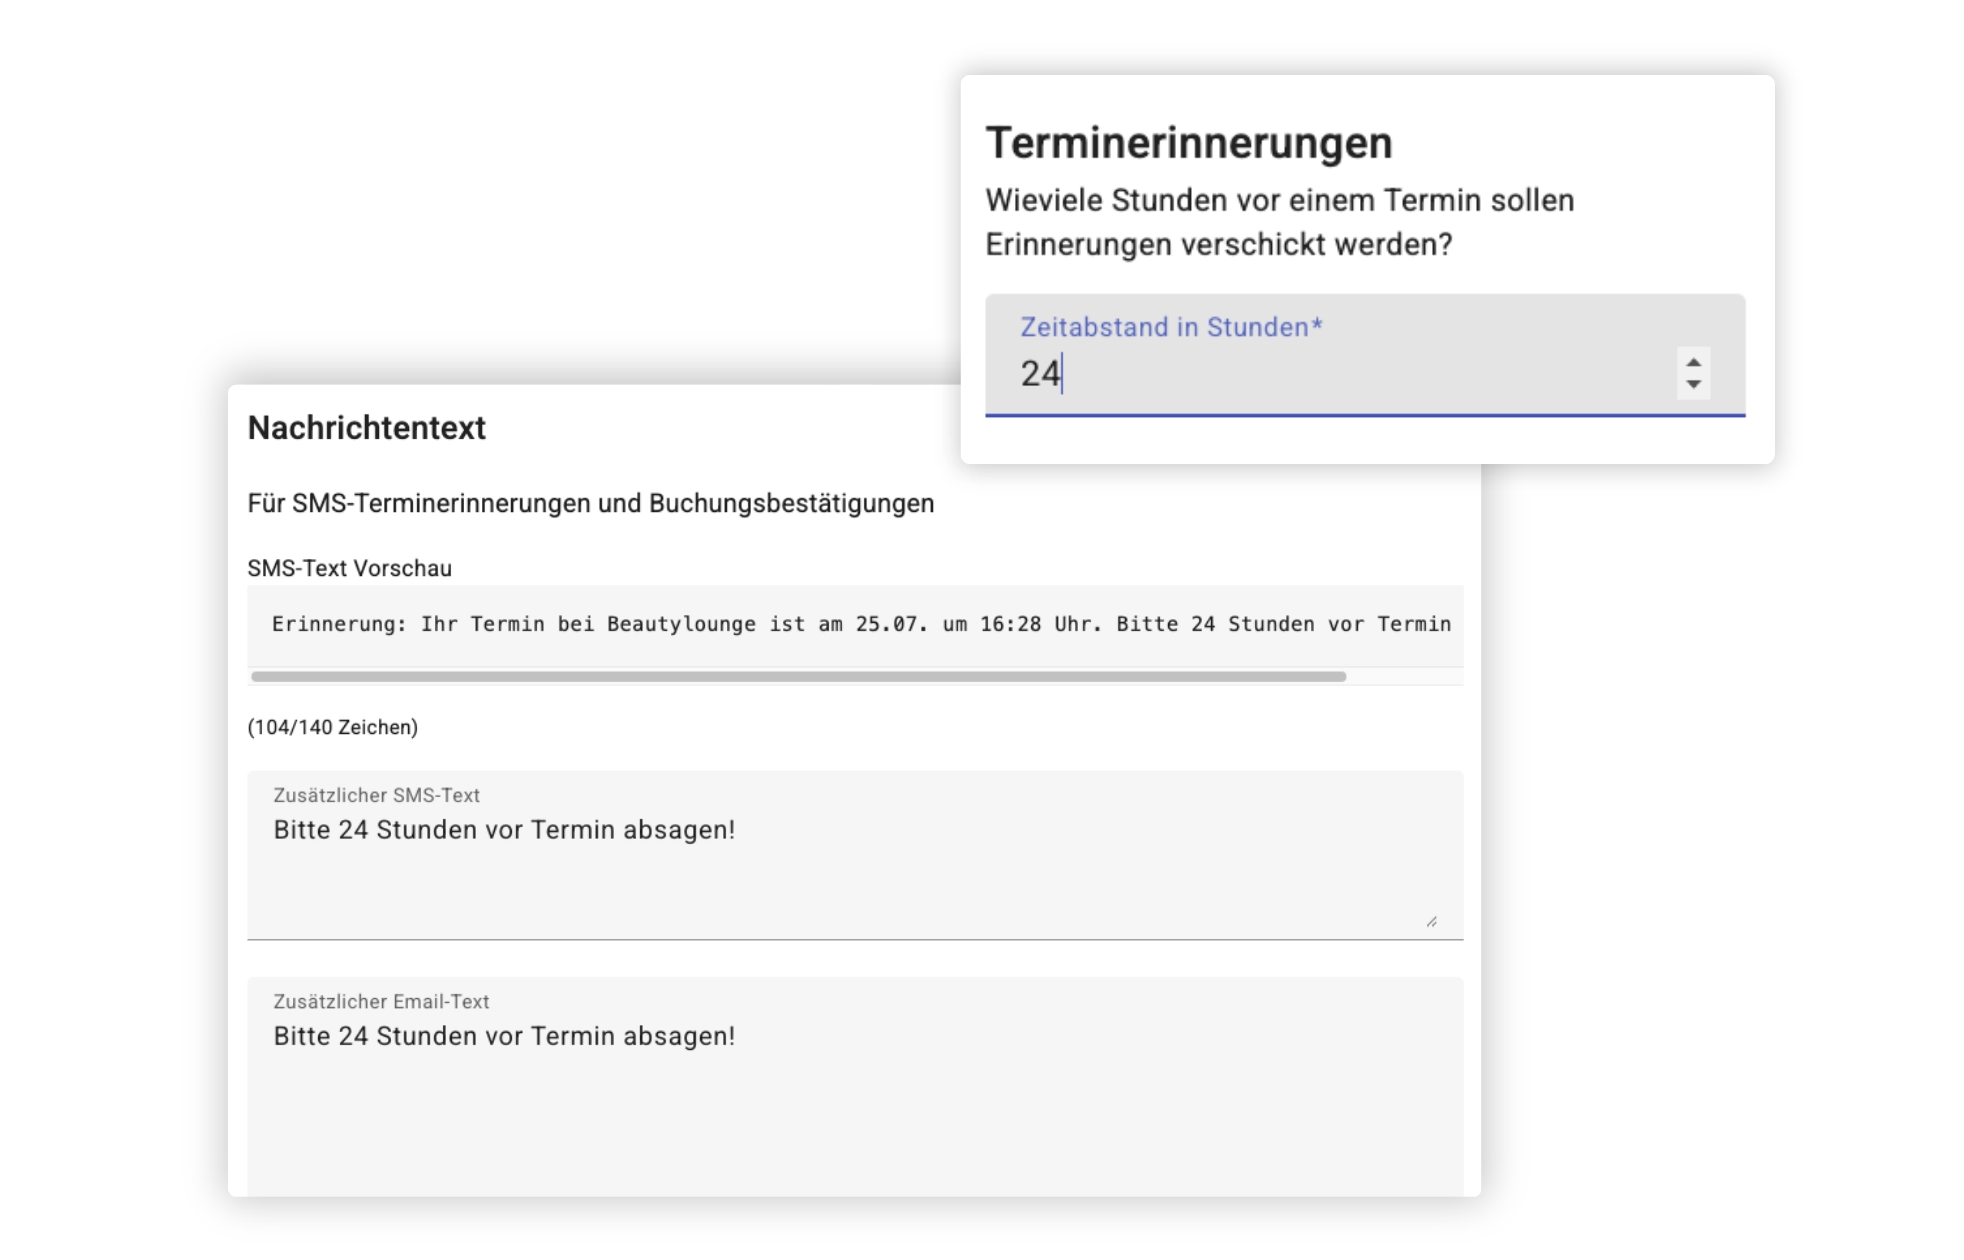Click the subtitle Für SMS-Terminerinnerungen und Buchungsbestätigungen
1964x1260 pixels.
590,504
